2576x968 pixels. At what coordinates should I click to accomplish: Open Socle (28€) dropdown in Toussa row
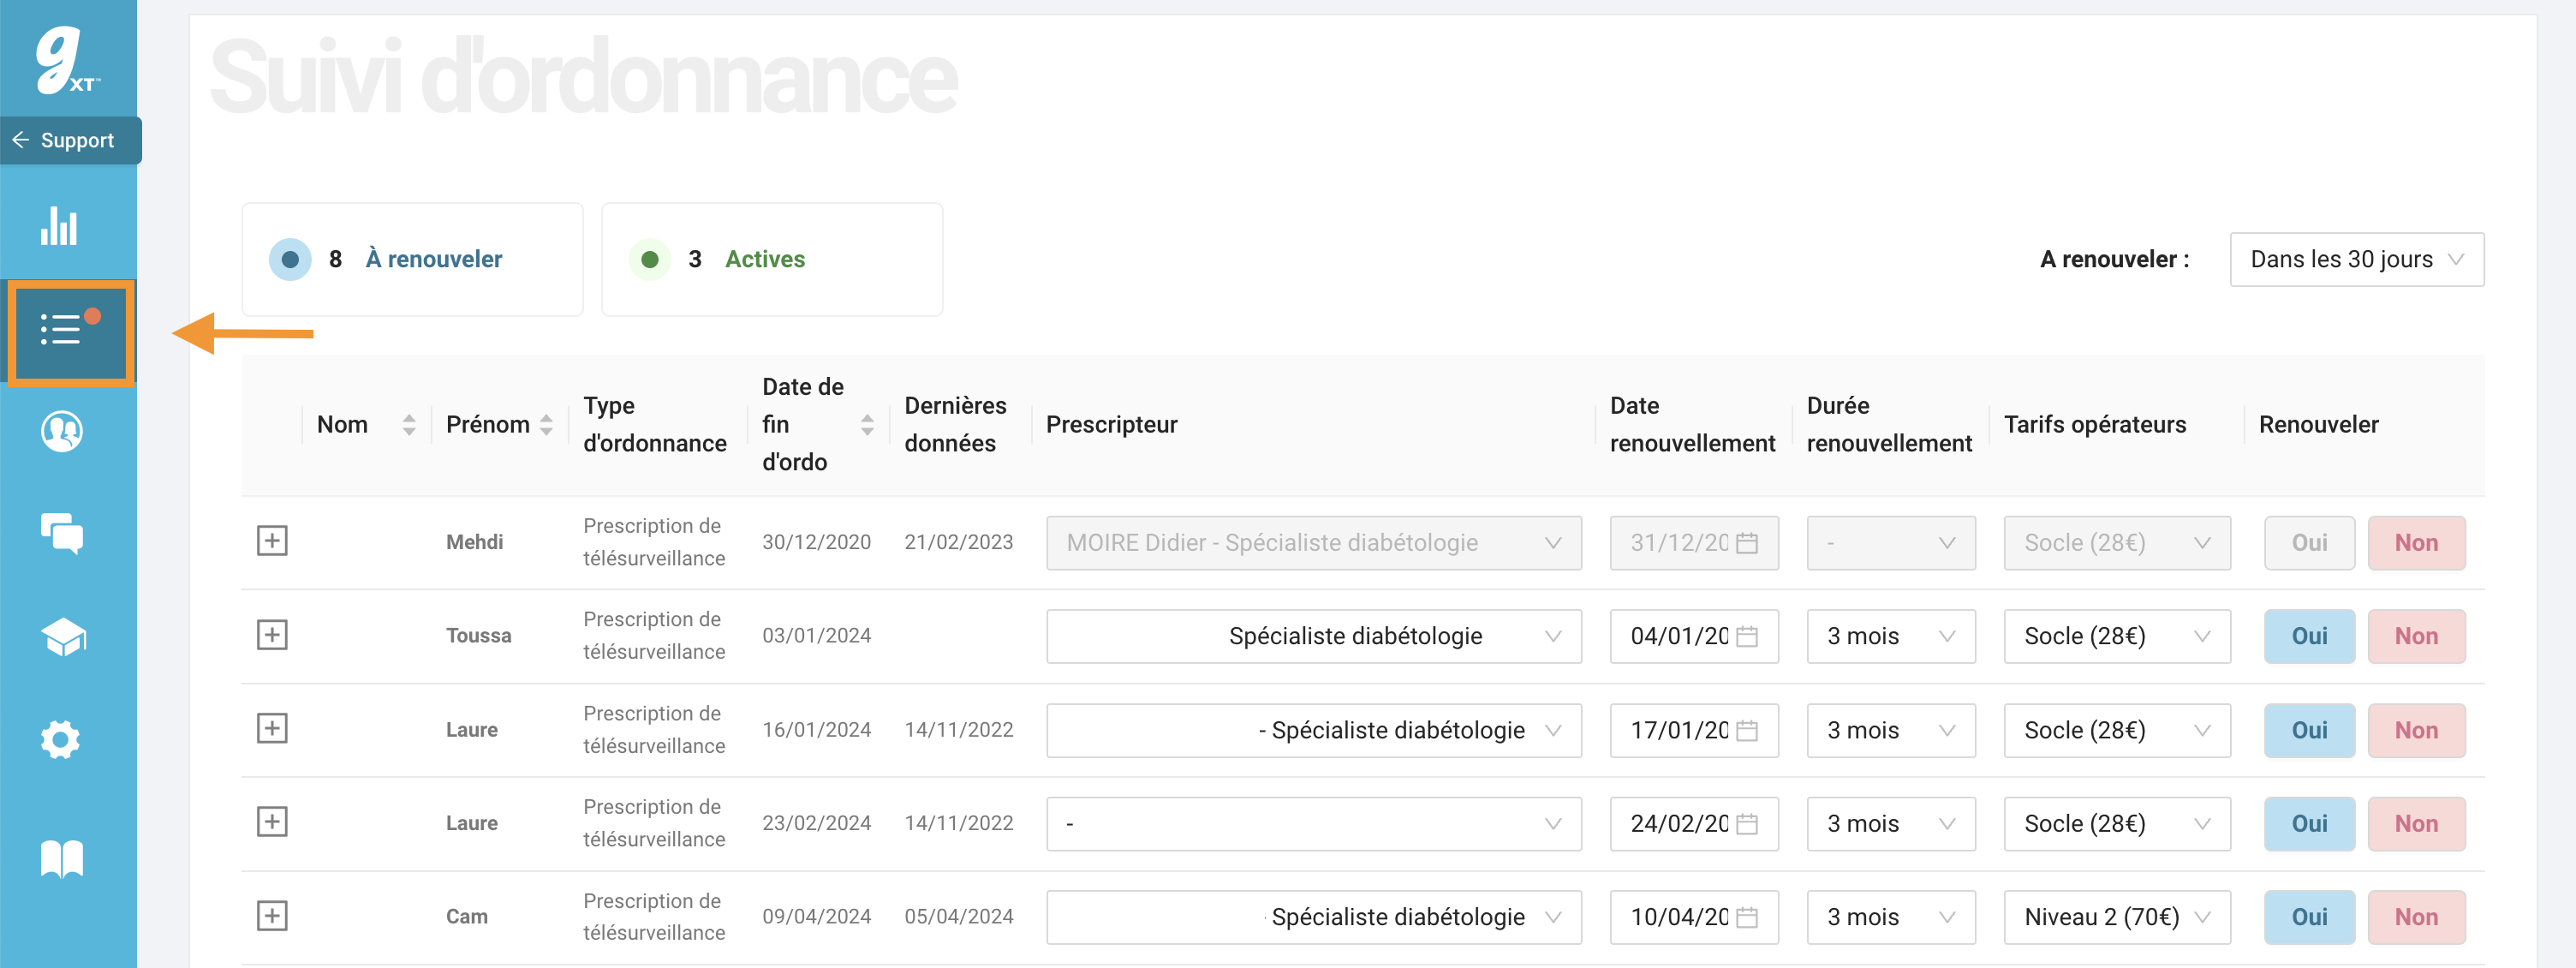(x=2117, y=637)
